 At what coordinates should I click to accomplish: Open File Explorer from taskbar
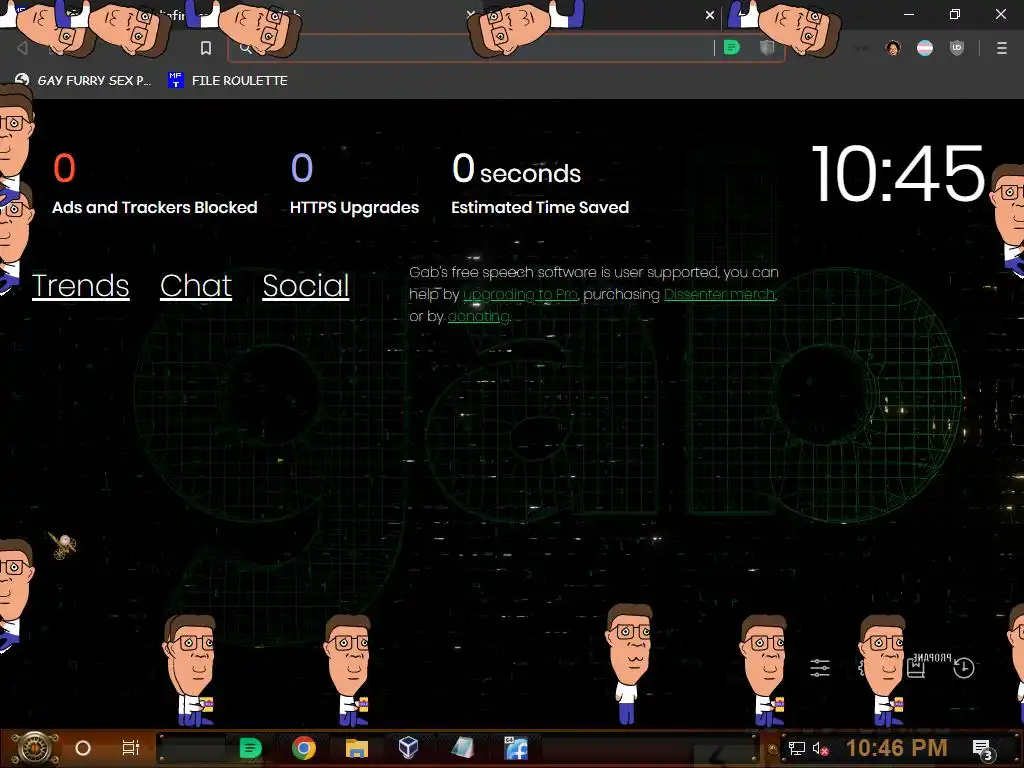pyautogui.click(x=357, y=748)
